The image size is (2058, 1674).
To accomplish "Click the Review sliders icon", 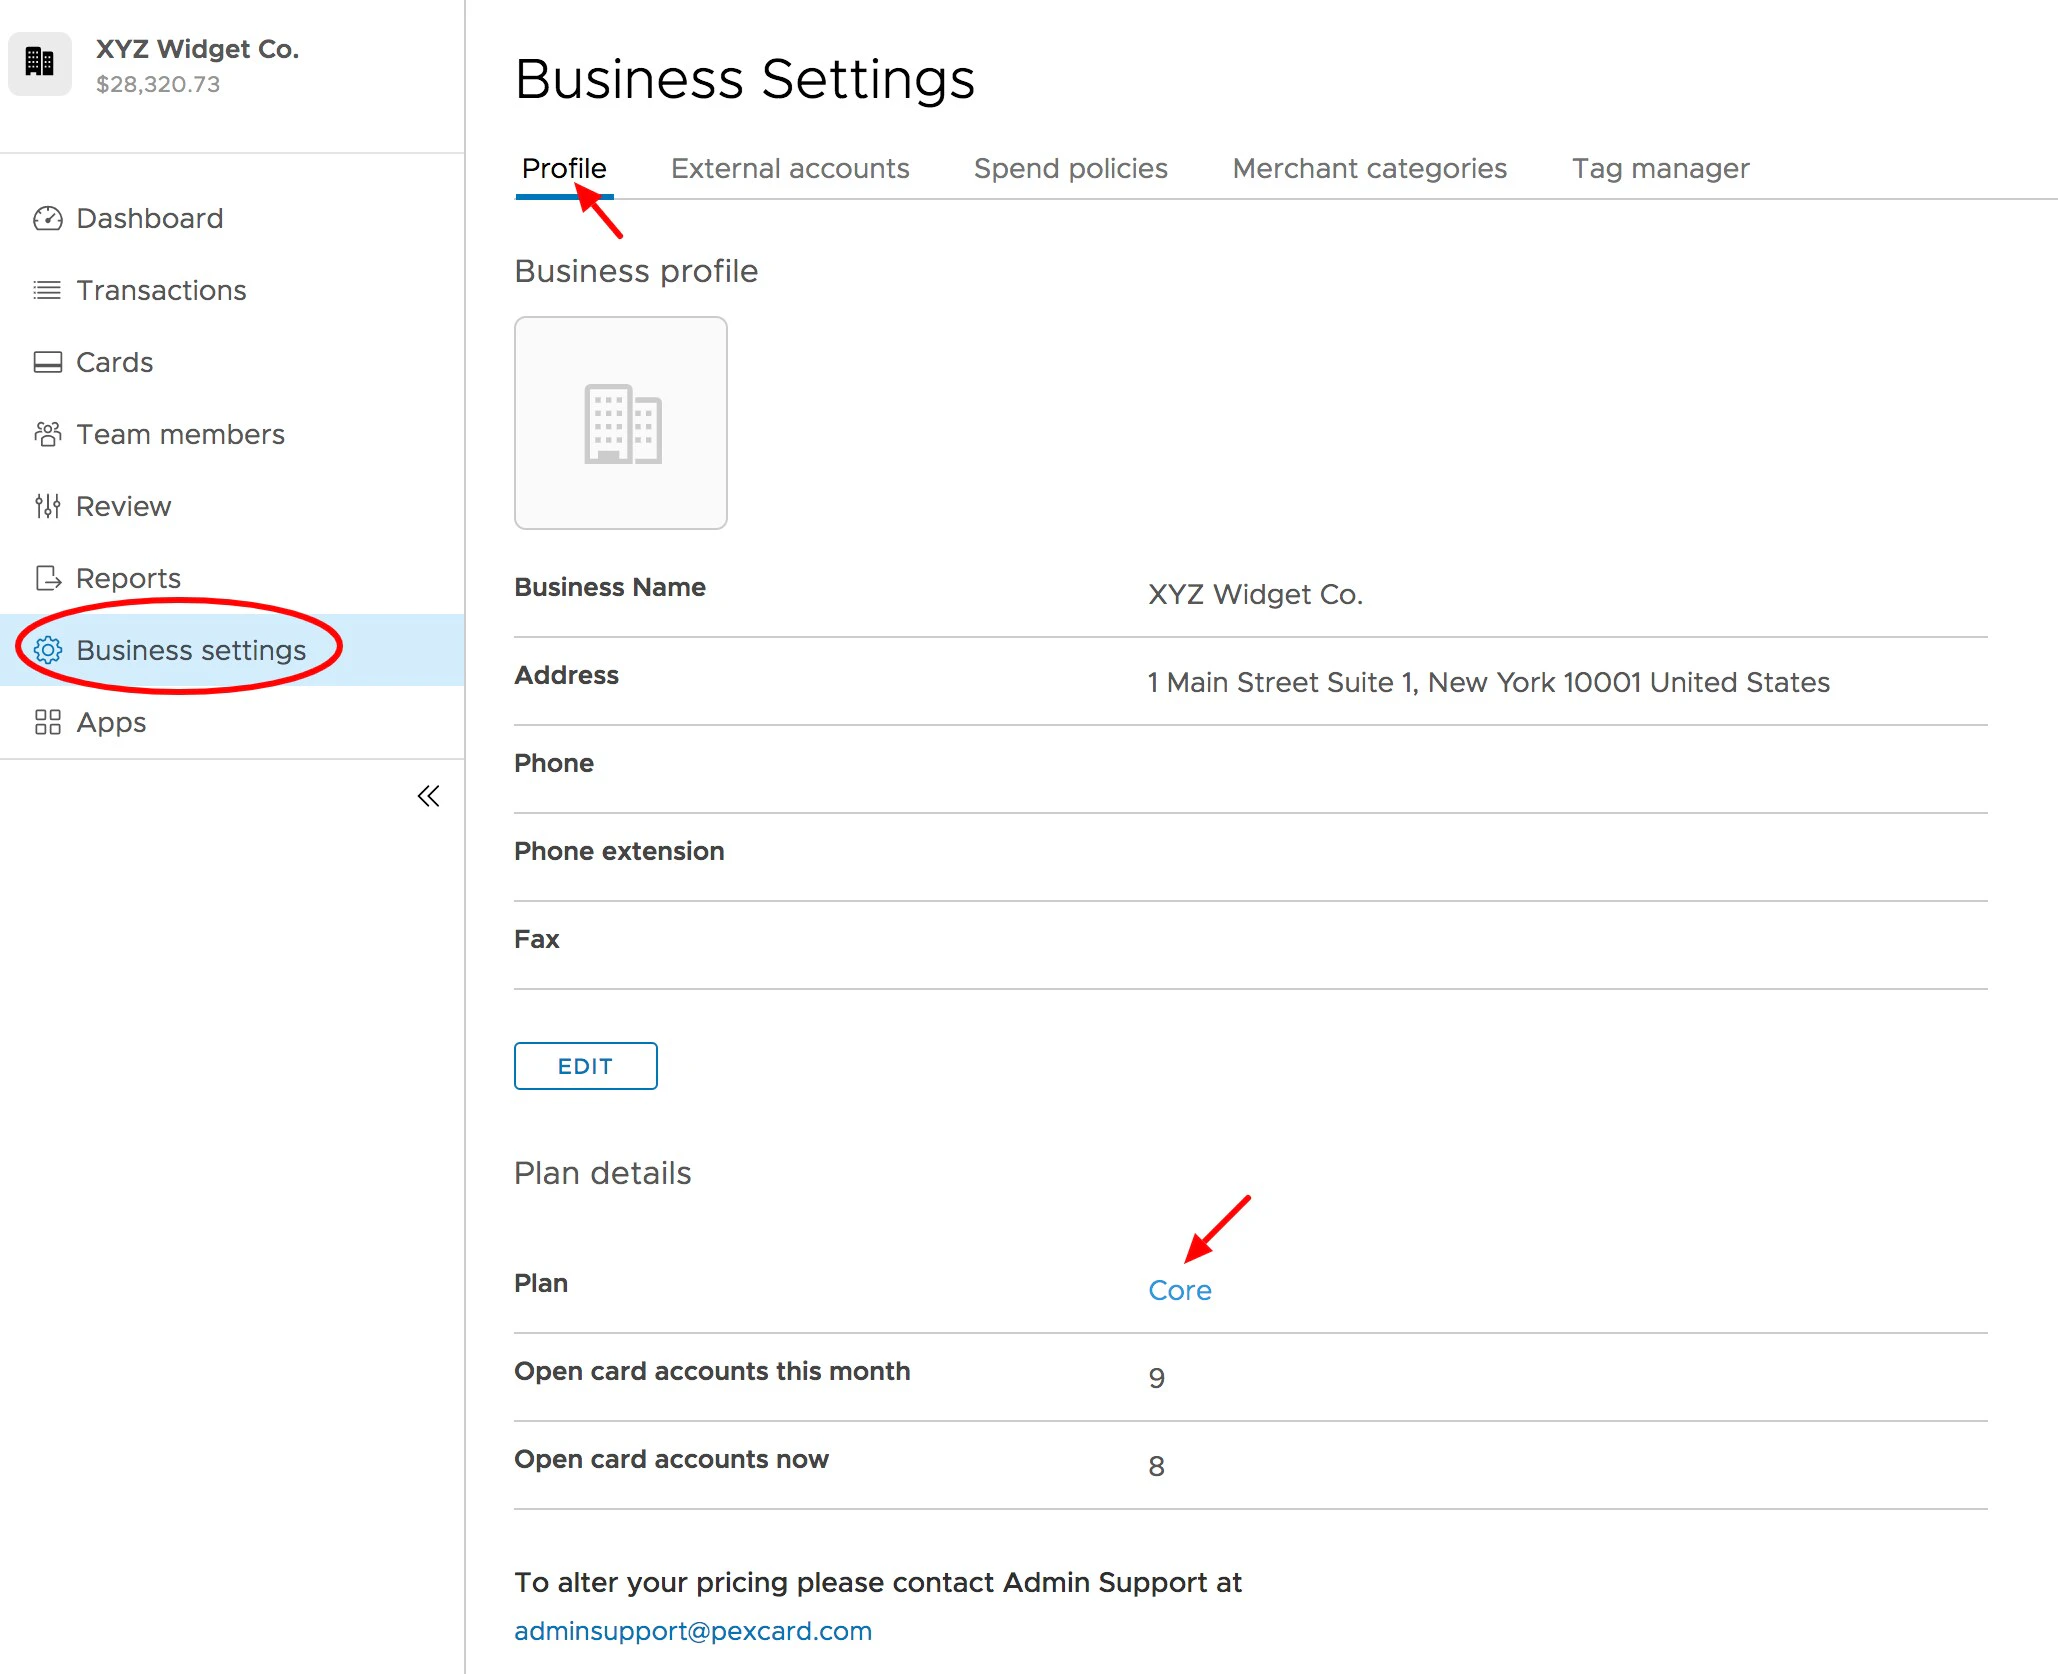I will tap(47, 507).
